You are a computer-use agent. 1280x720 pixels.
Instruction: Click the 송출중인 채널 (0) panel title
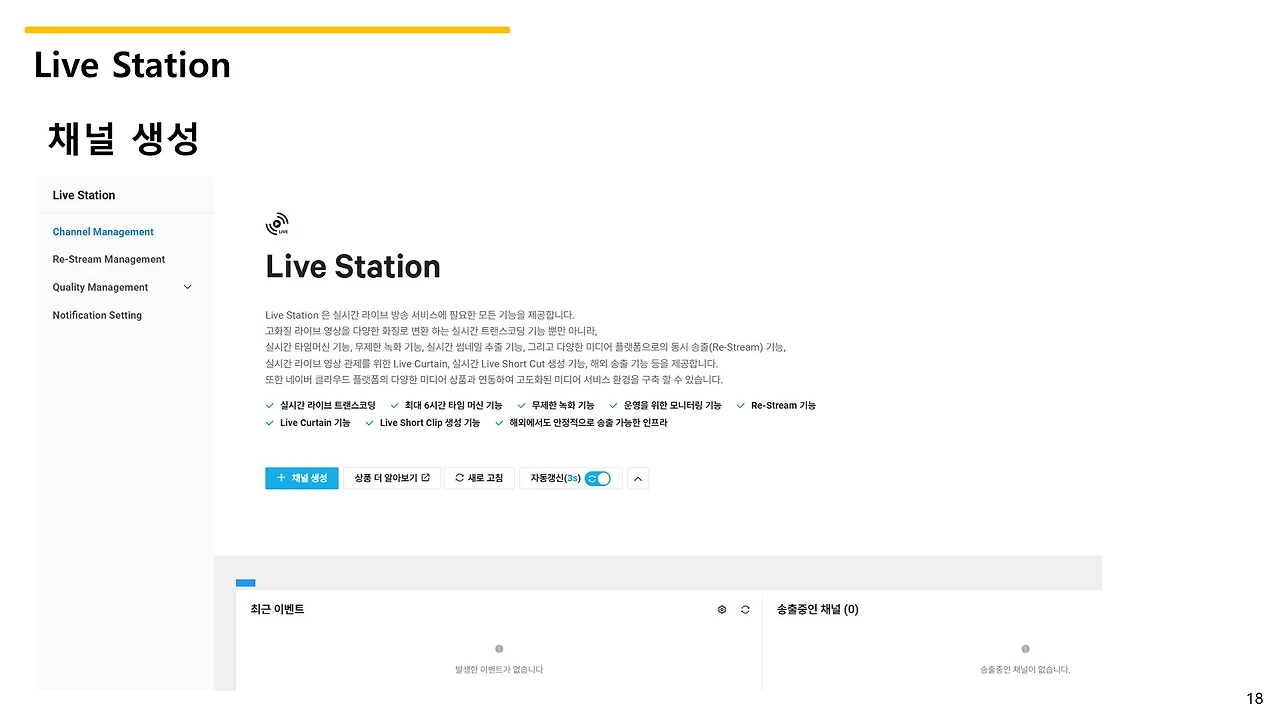point(817,609)
